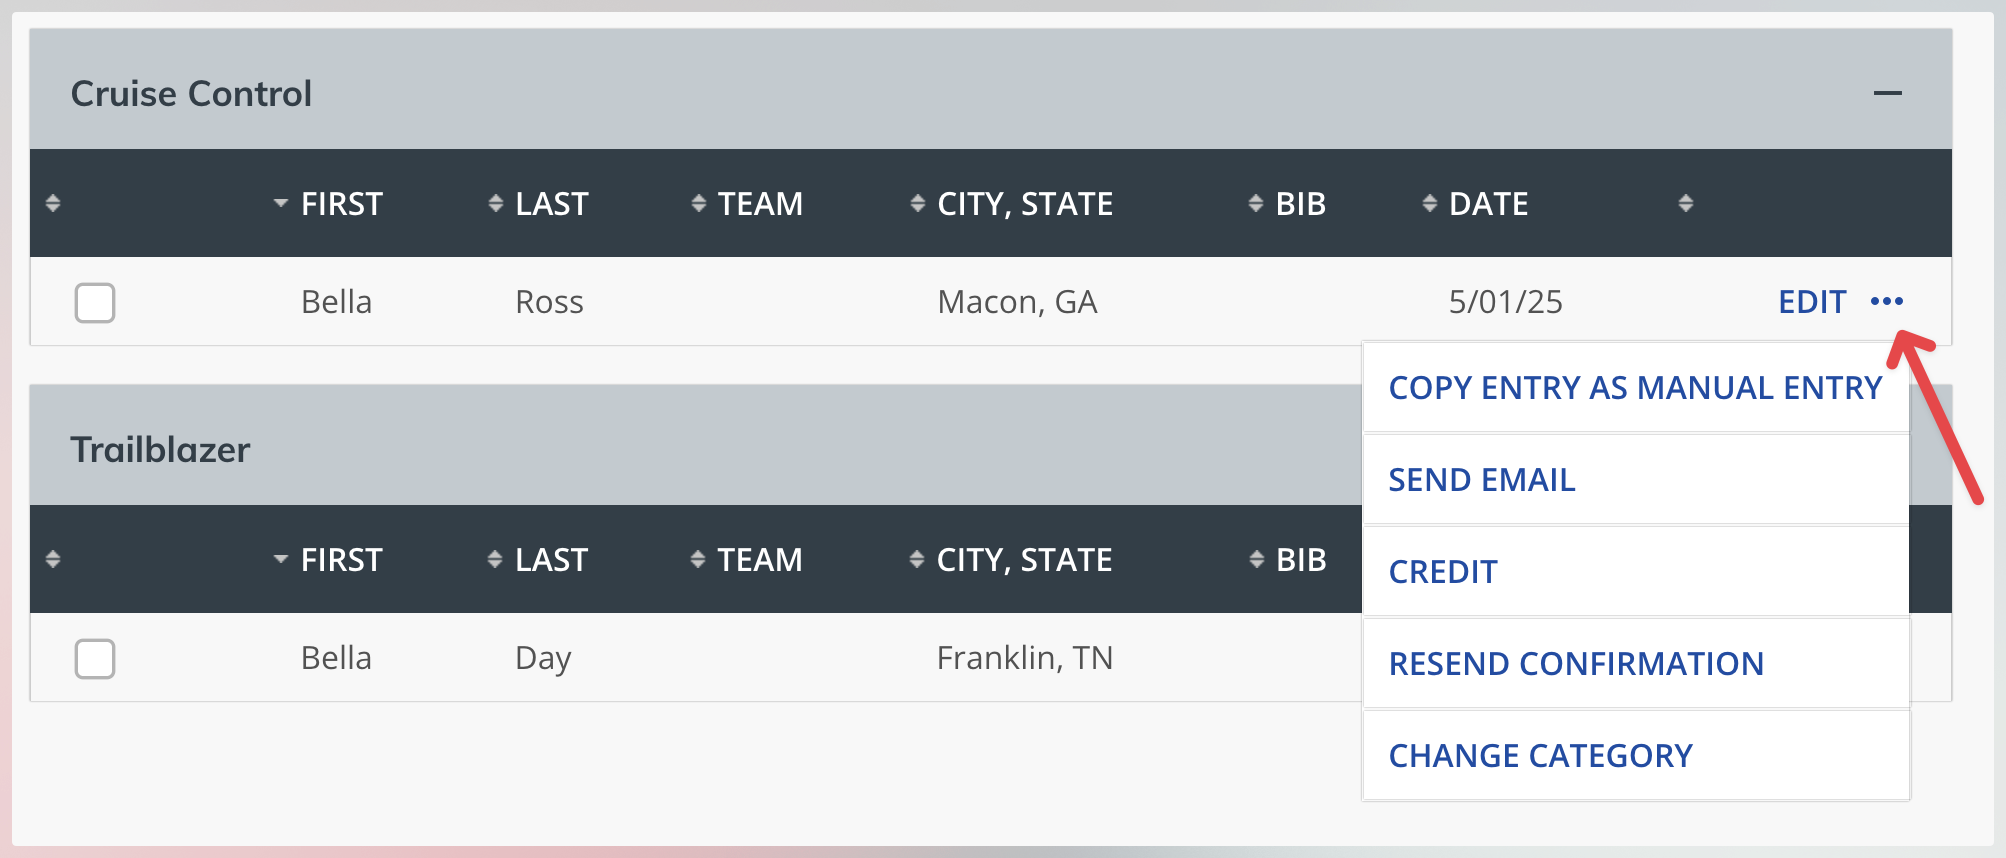The width and height of the screenshot is (2006, 858).
Task: Click EDIT link for Bella Ross
Action: click(1811, 302)
